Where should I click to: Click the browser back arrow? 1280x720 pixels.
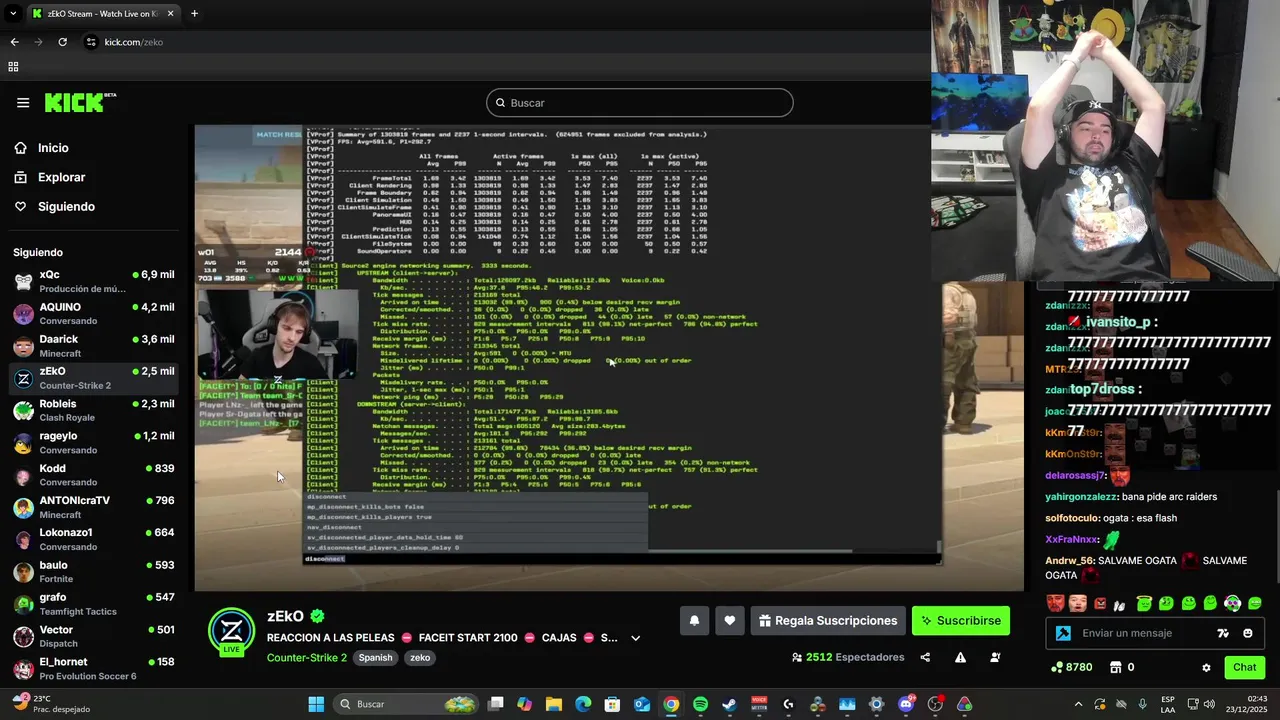[x=14, y=42]
